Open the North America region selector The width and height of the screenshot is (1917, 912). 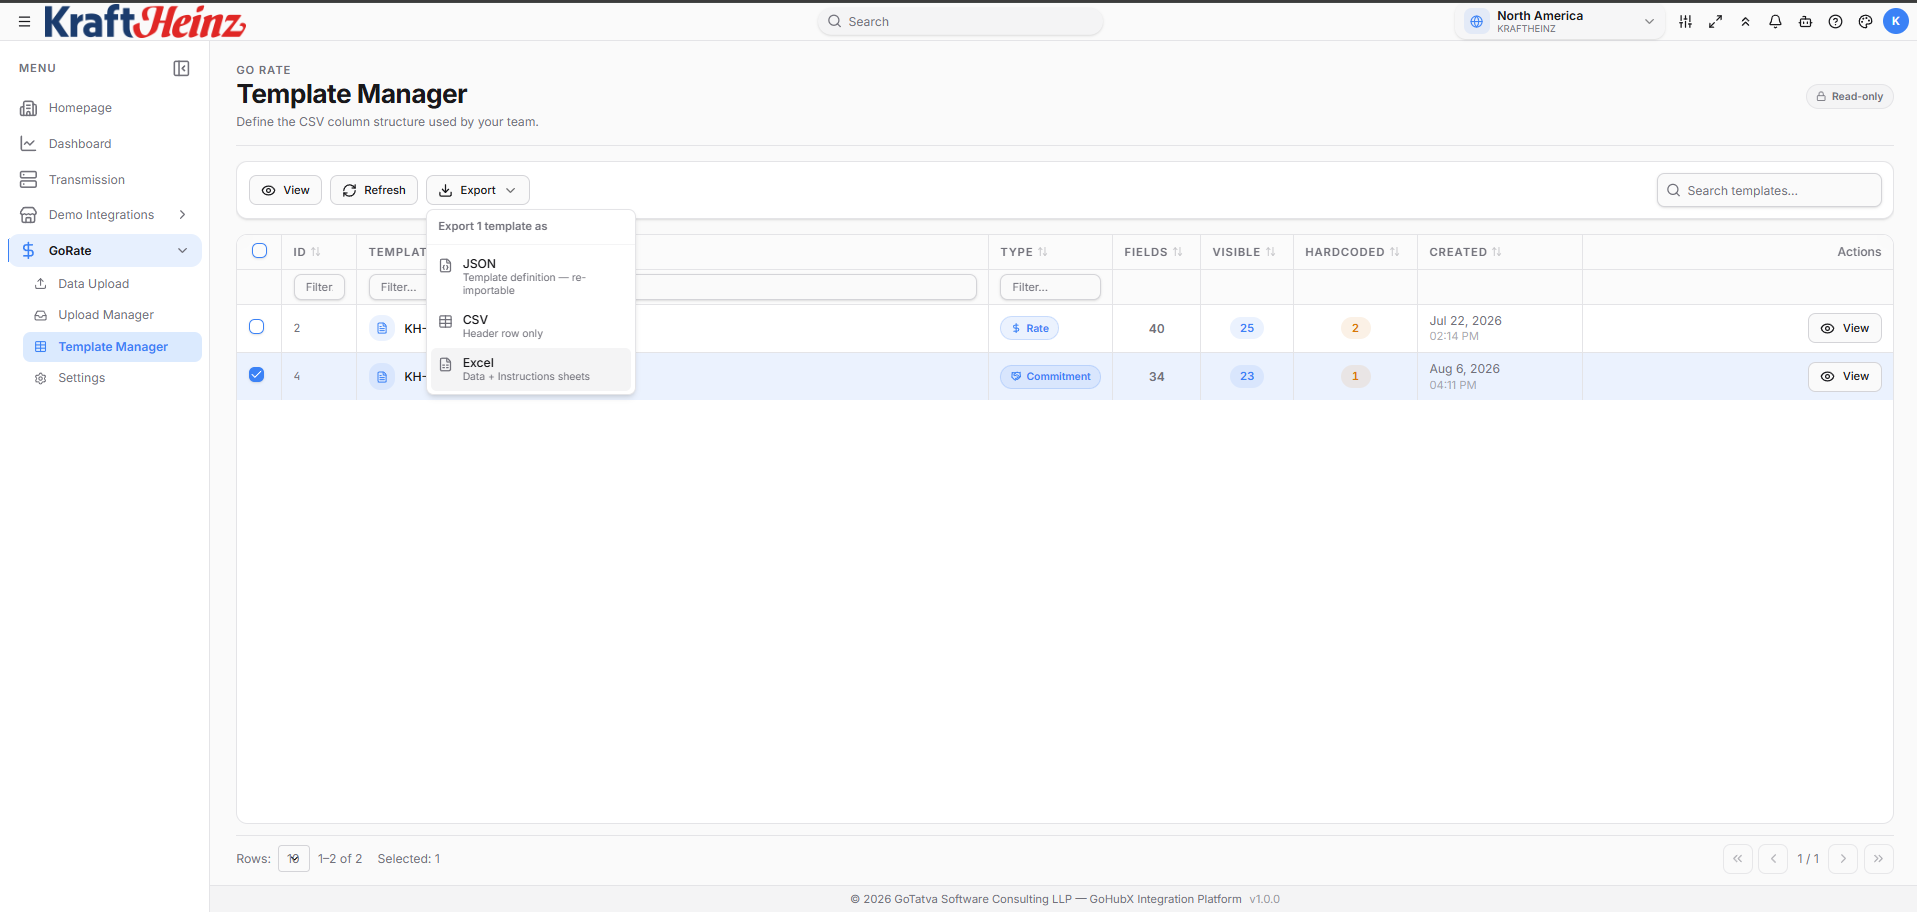pyautogui.click(x=1559, y=21)
